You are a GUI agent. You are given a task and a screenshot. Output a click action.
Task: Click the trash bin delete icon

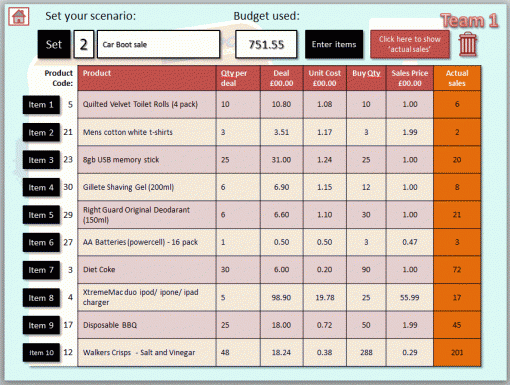pos(467,44)
